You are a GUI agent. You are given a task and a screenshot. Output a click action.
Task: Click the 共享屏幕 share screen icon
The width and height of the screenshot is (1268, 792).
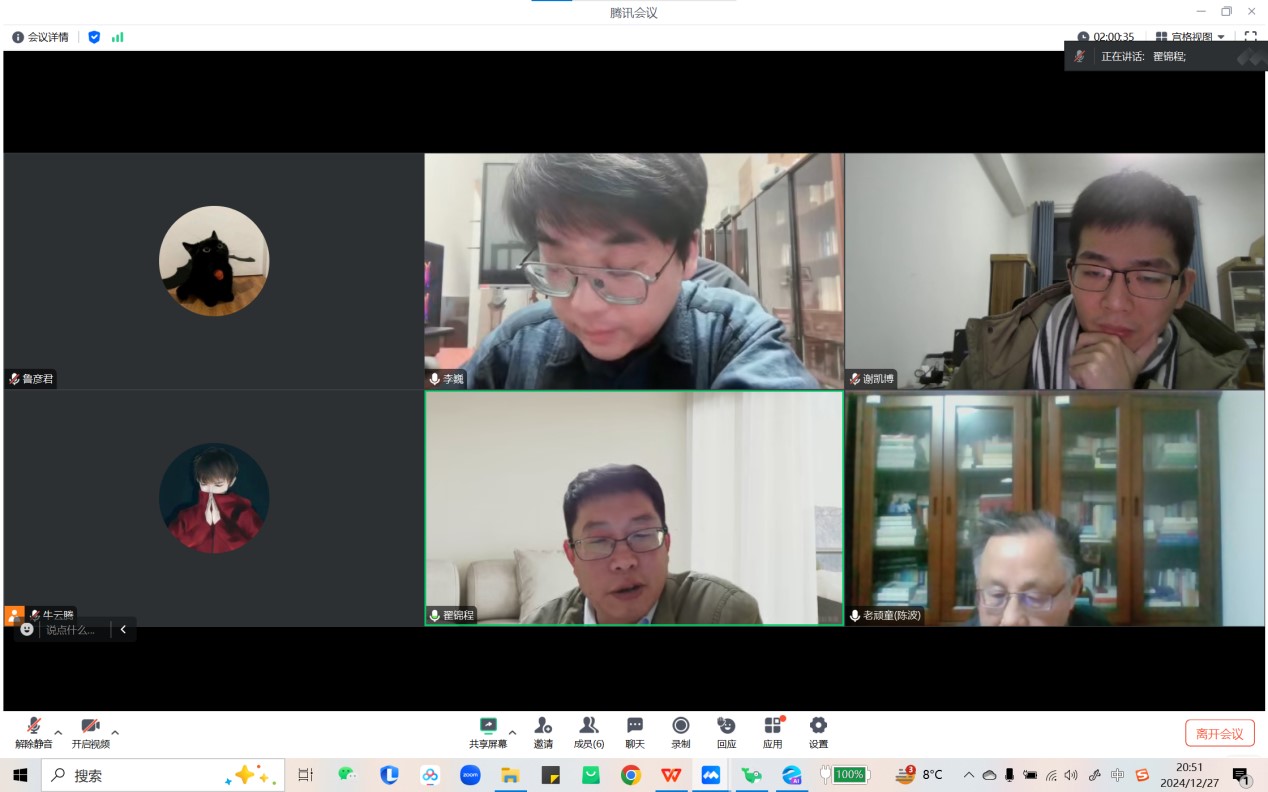tap(488, 726)
